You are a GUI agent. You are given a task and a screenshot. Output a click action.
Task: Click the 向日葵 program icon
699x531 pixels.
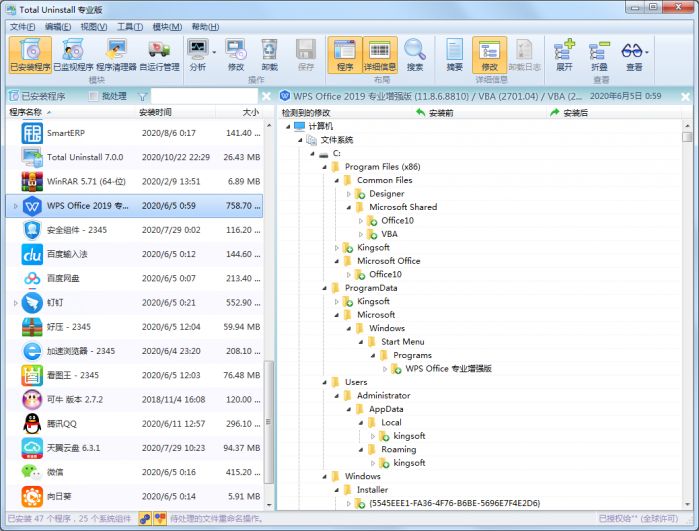(32, 496)
